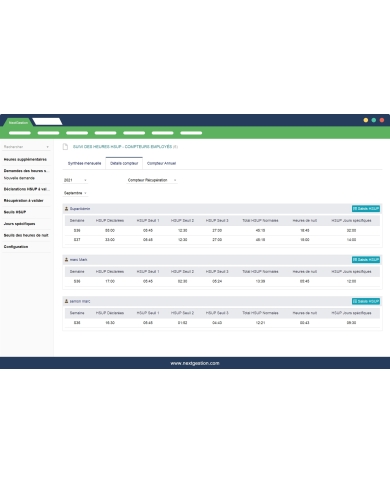Click week S36 row in SuperAdmin table

click(x=222, y=230)
